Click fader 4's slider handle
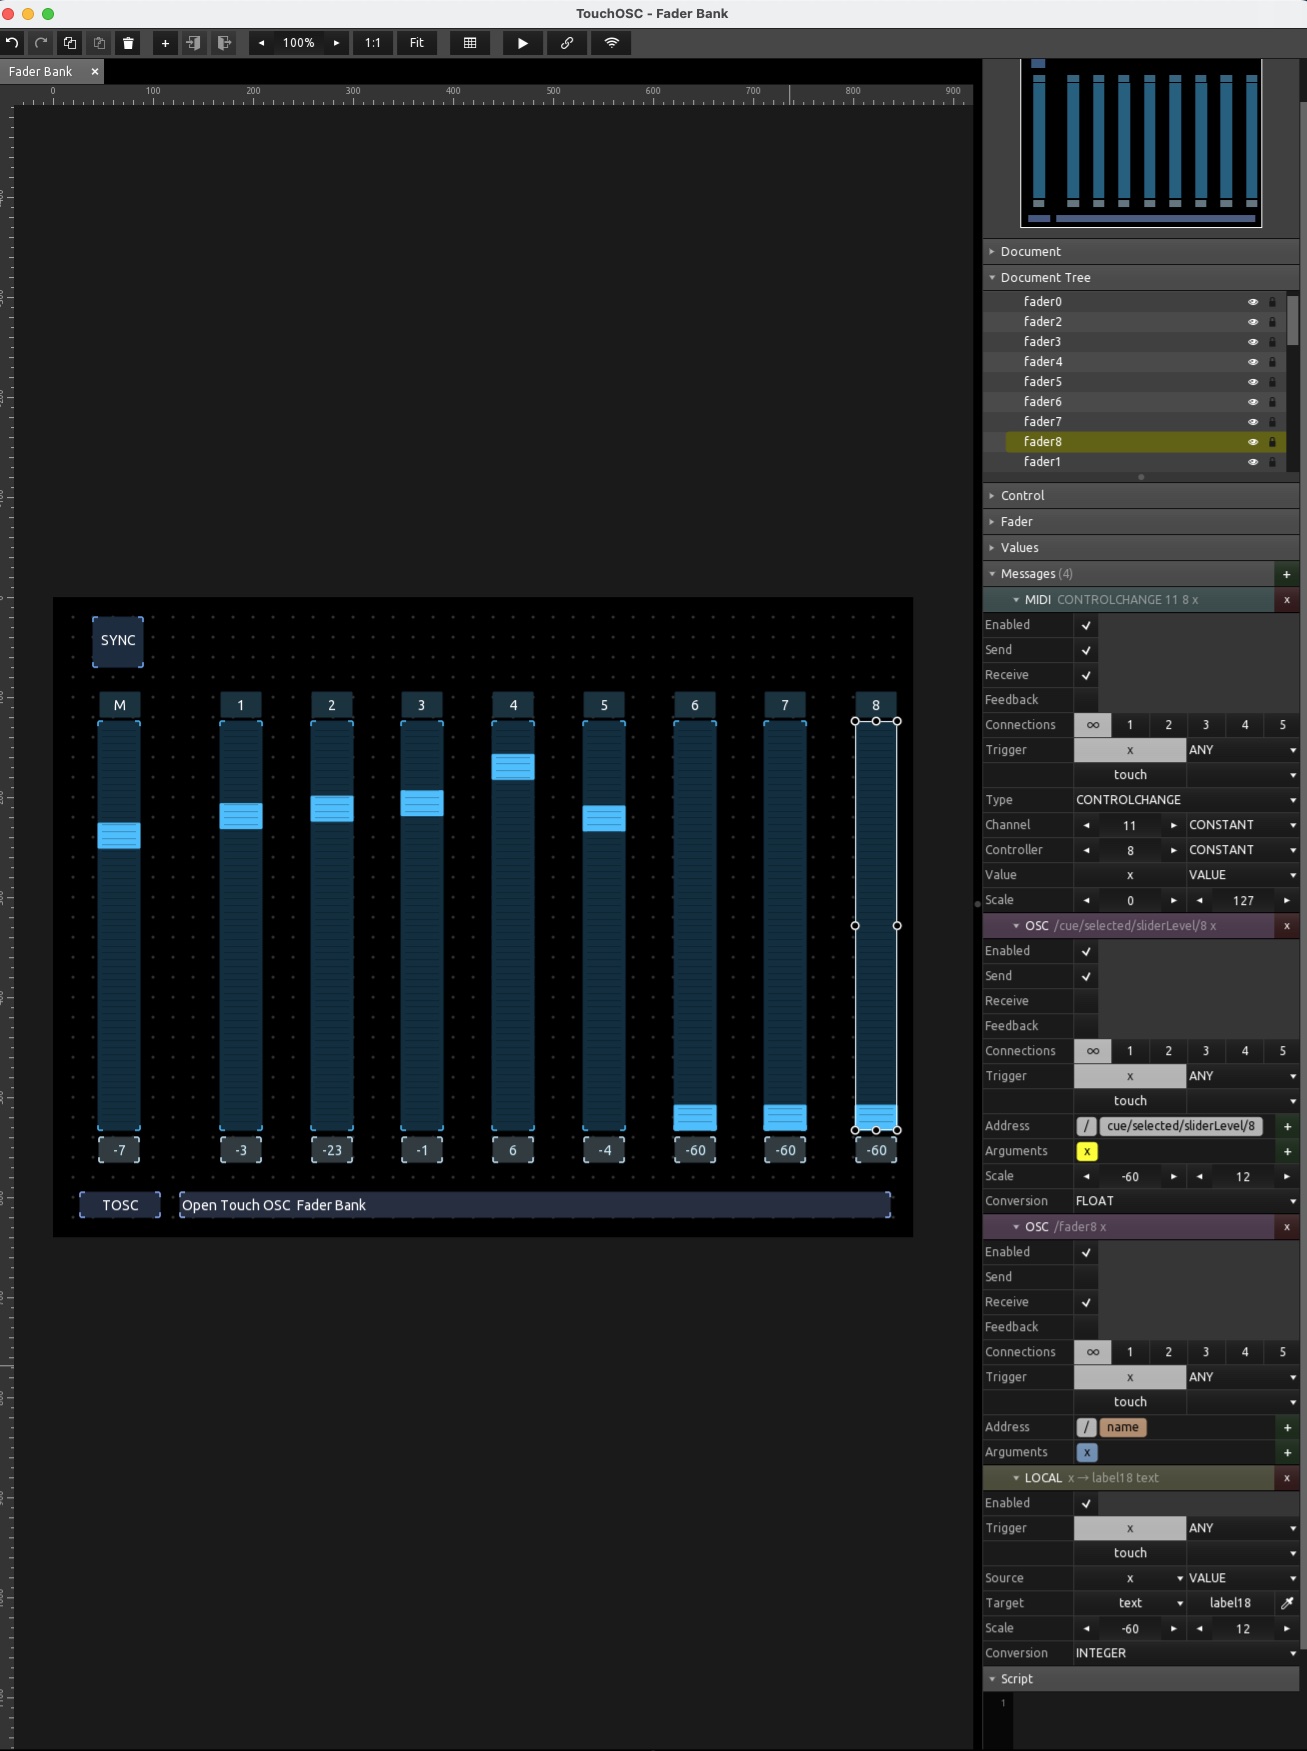This screenshot has height=1751, width=1307. [x=513, y=767]
